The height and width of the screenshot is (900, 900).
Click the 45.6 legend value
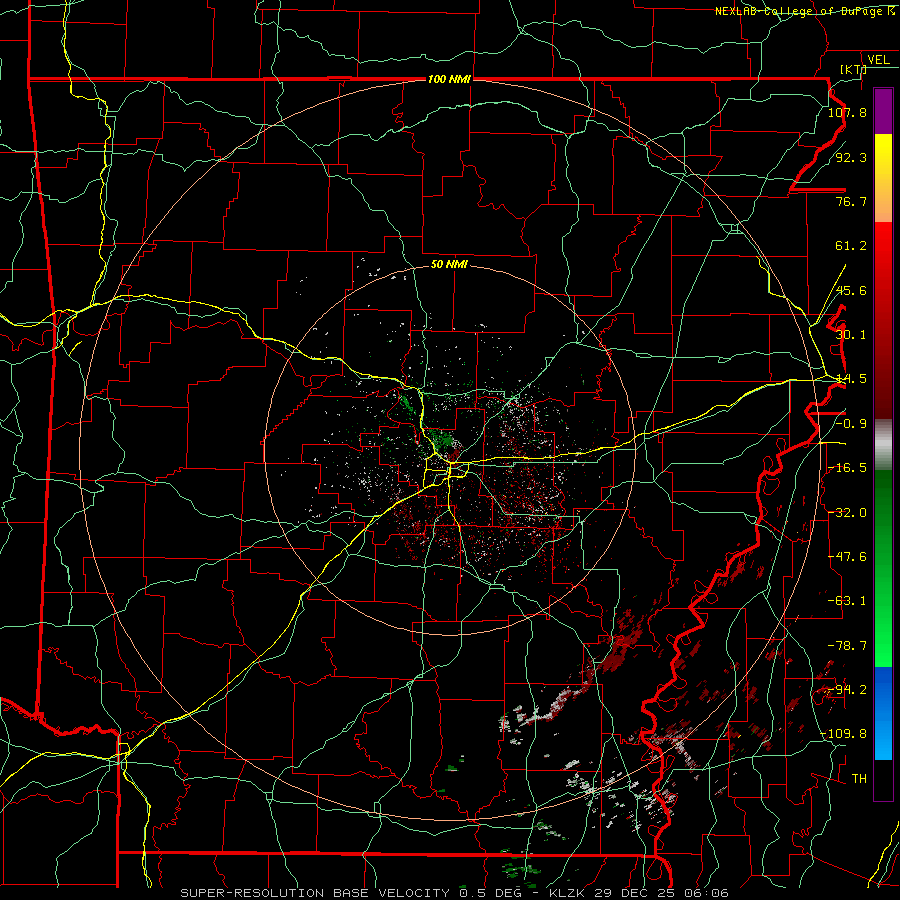(851, 291)
